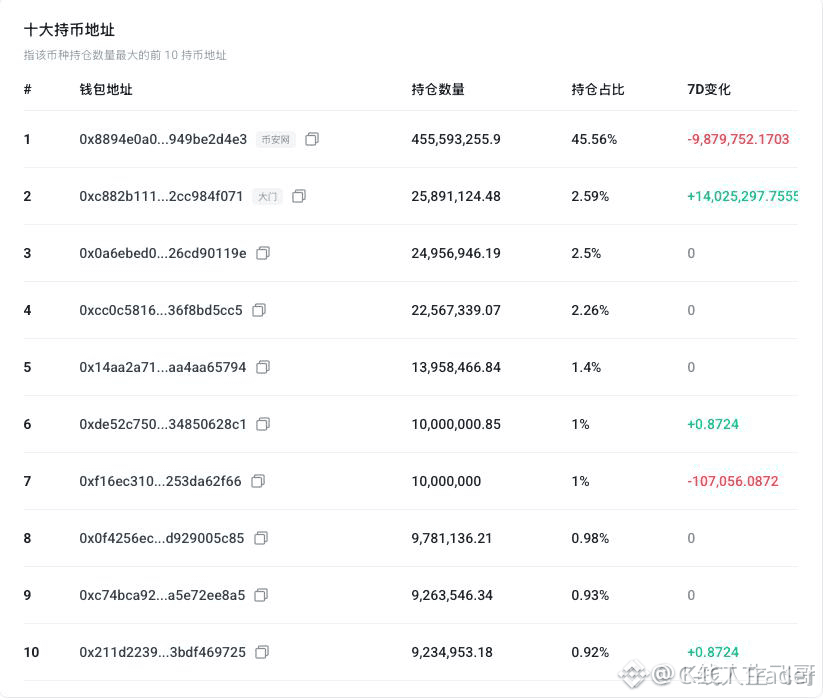The height and width of the screenshot is (700, 823).
Task: Open wallet address 0x8894e0a0...949be2d4e3
Action: coord(163,140)
